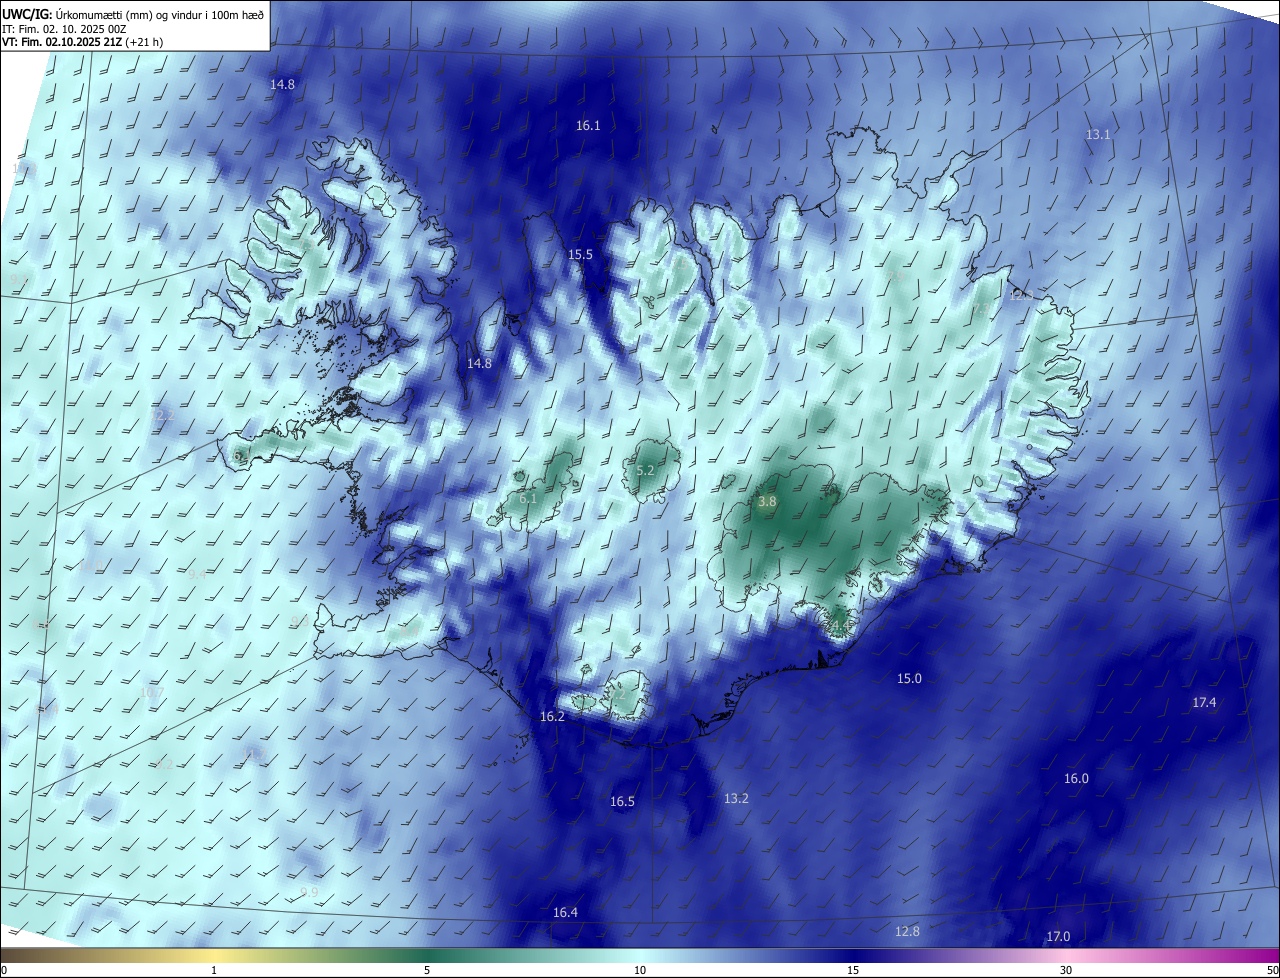The image size is (1280, 978).
Task: Click the 16.0 value label
Action: [1076, 778]
